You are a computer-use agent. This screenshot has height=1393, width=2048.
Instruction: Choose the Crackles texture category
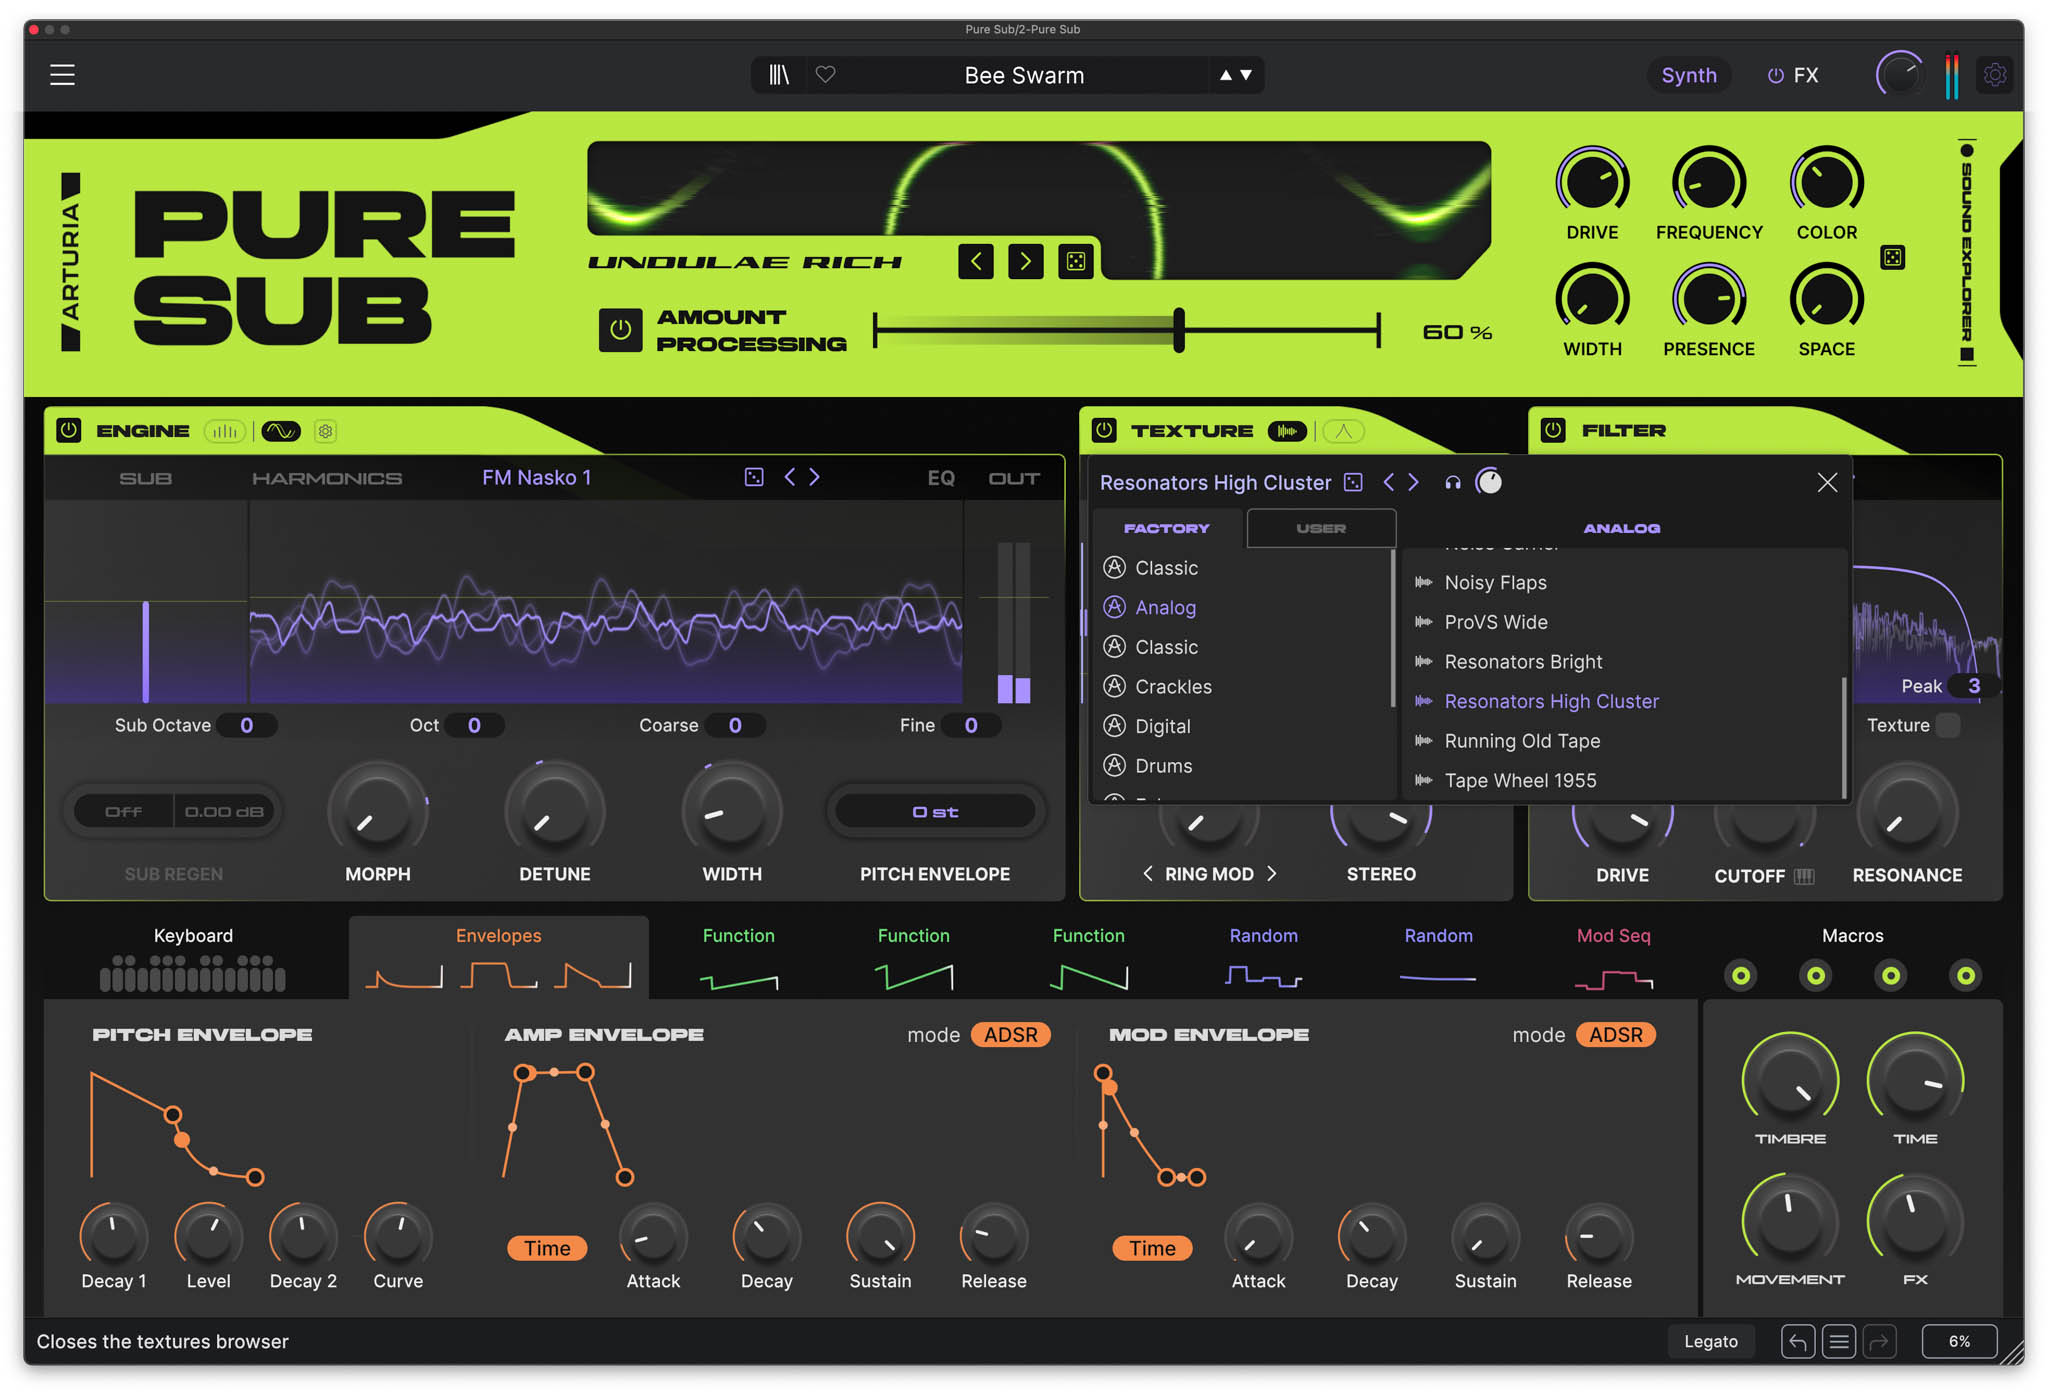pos(1173,686)
